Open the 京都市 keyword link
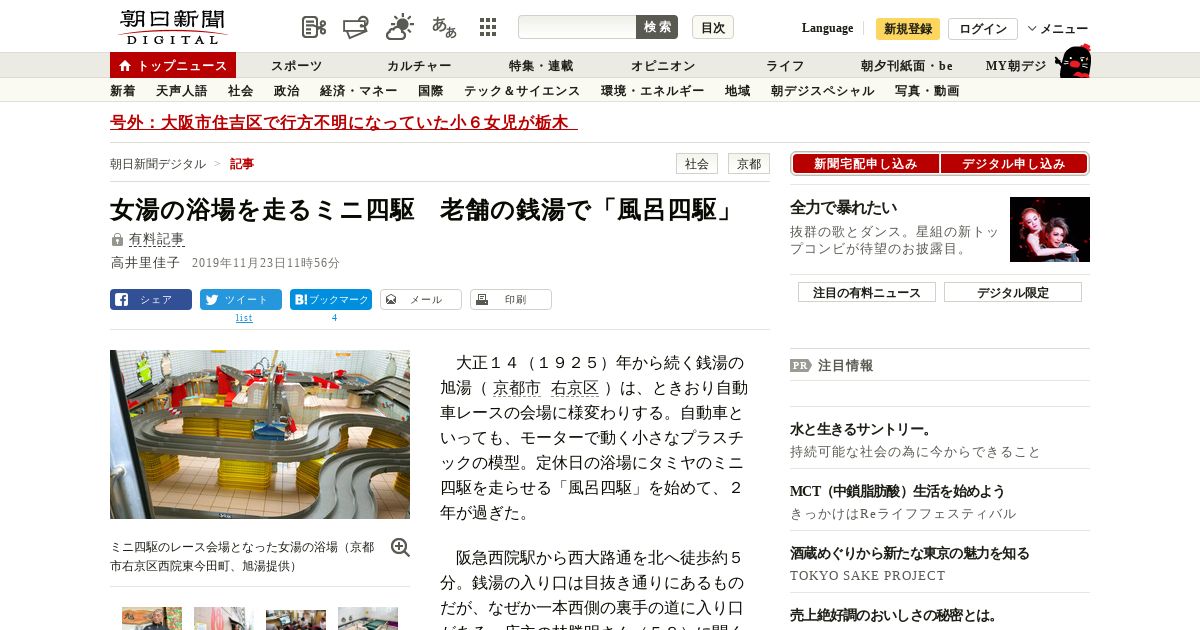1200x630 pixels. tap(516, 388)
